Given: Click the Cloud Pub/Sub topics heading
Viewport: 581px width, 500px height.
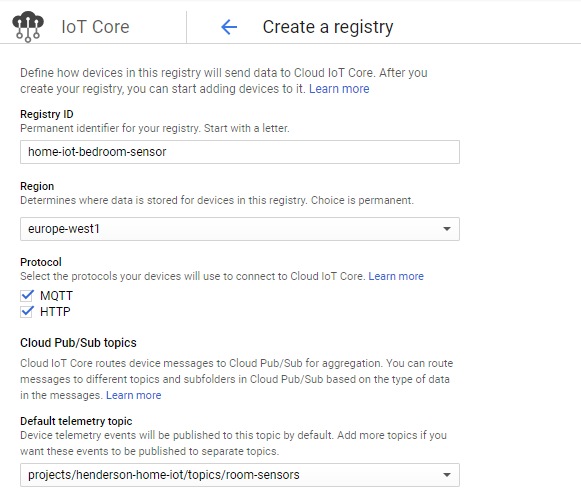Looking at the screenshot, I should click(78, 343).
